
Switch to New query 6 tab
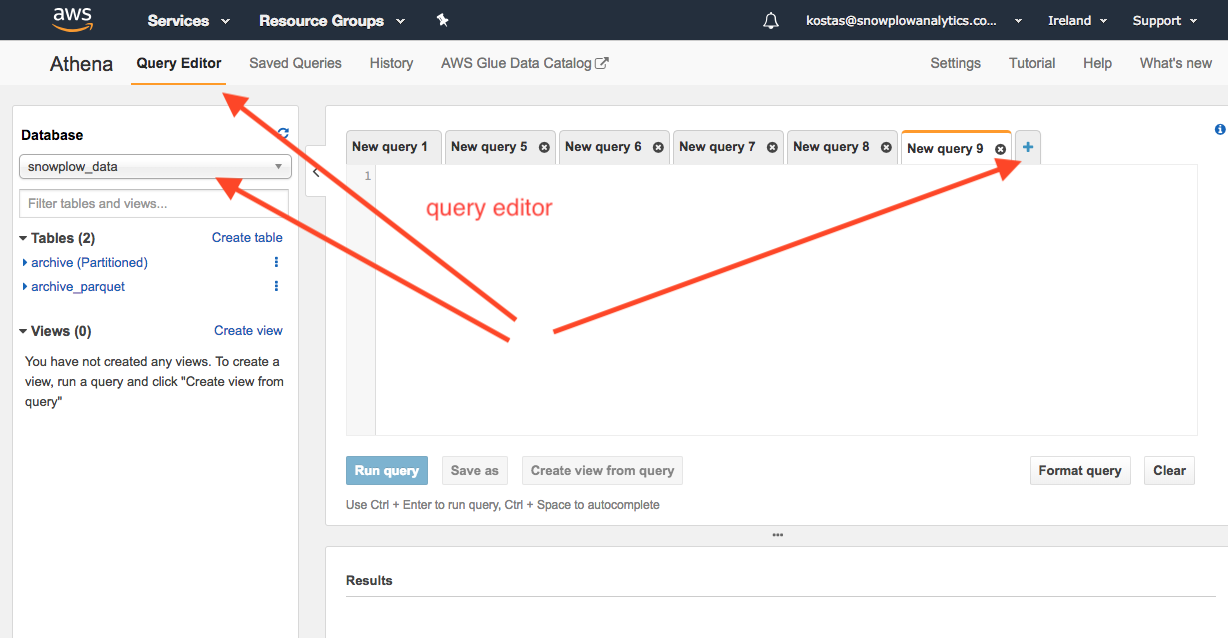(x=603, y=147)
